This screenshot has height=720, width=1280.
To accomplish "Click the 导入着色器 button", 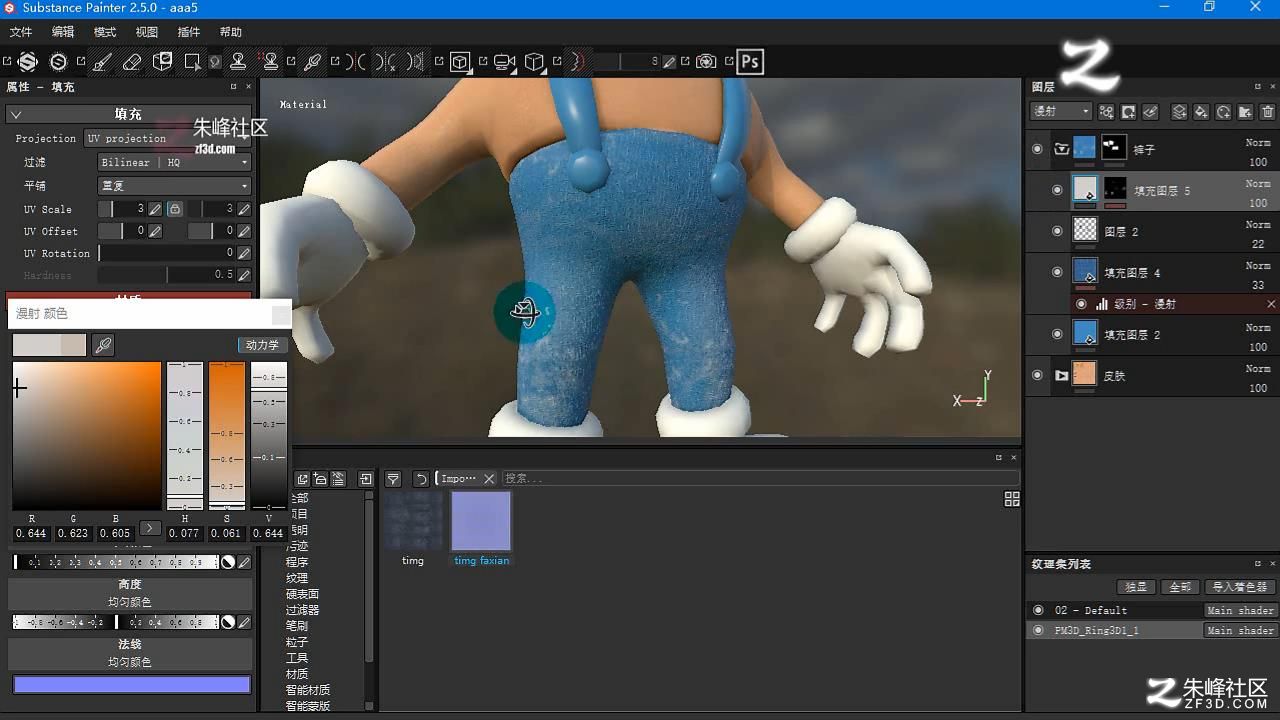I will (1239, 587).
